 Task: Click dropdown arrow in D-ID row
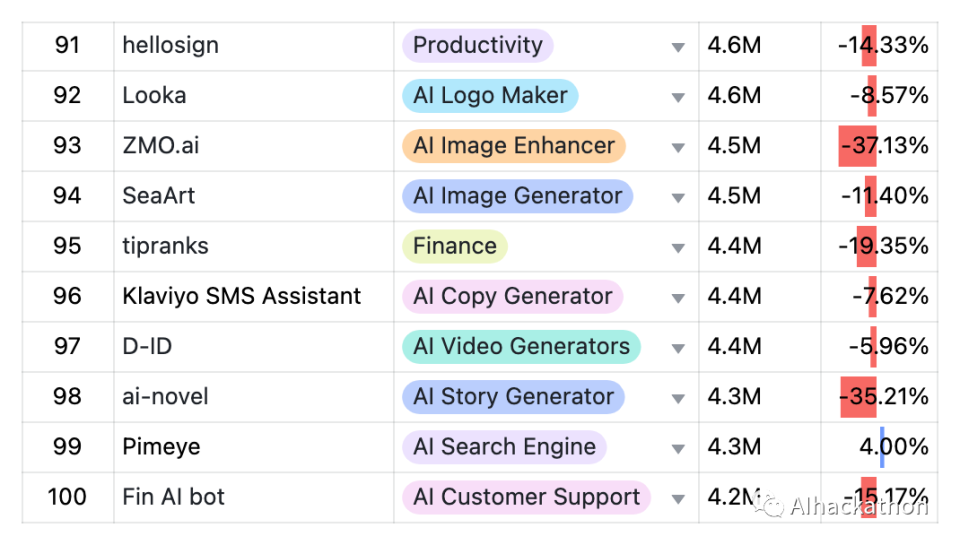(x=678, y=348)
